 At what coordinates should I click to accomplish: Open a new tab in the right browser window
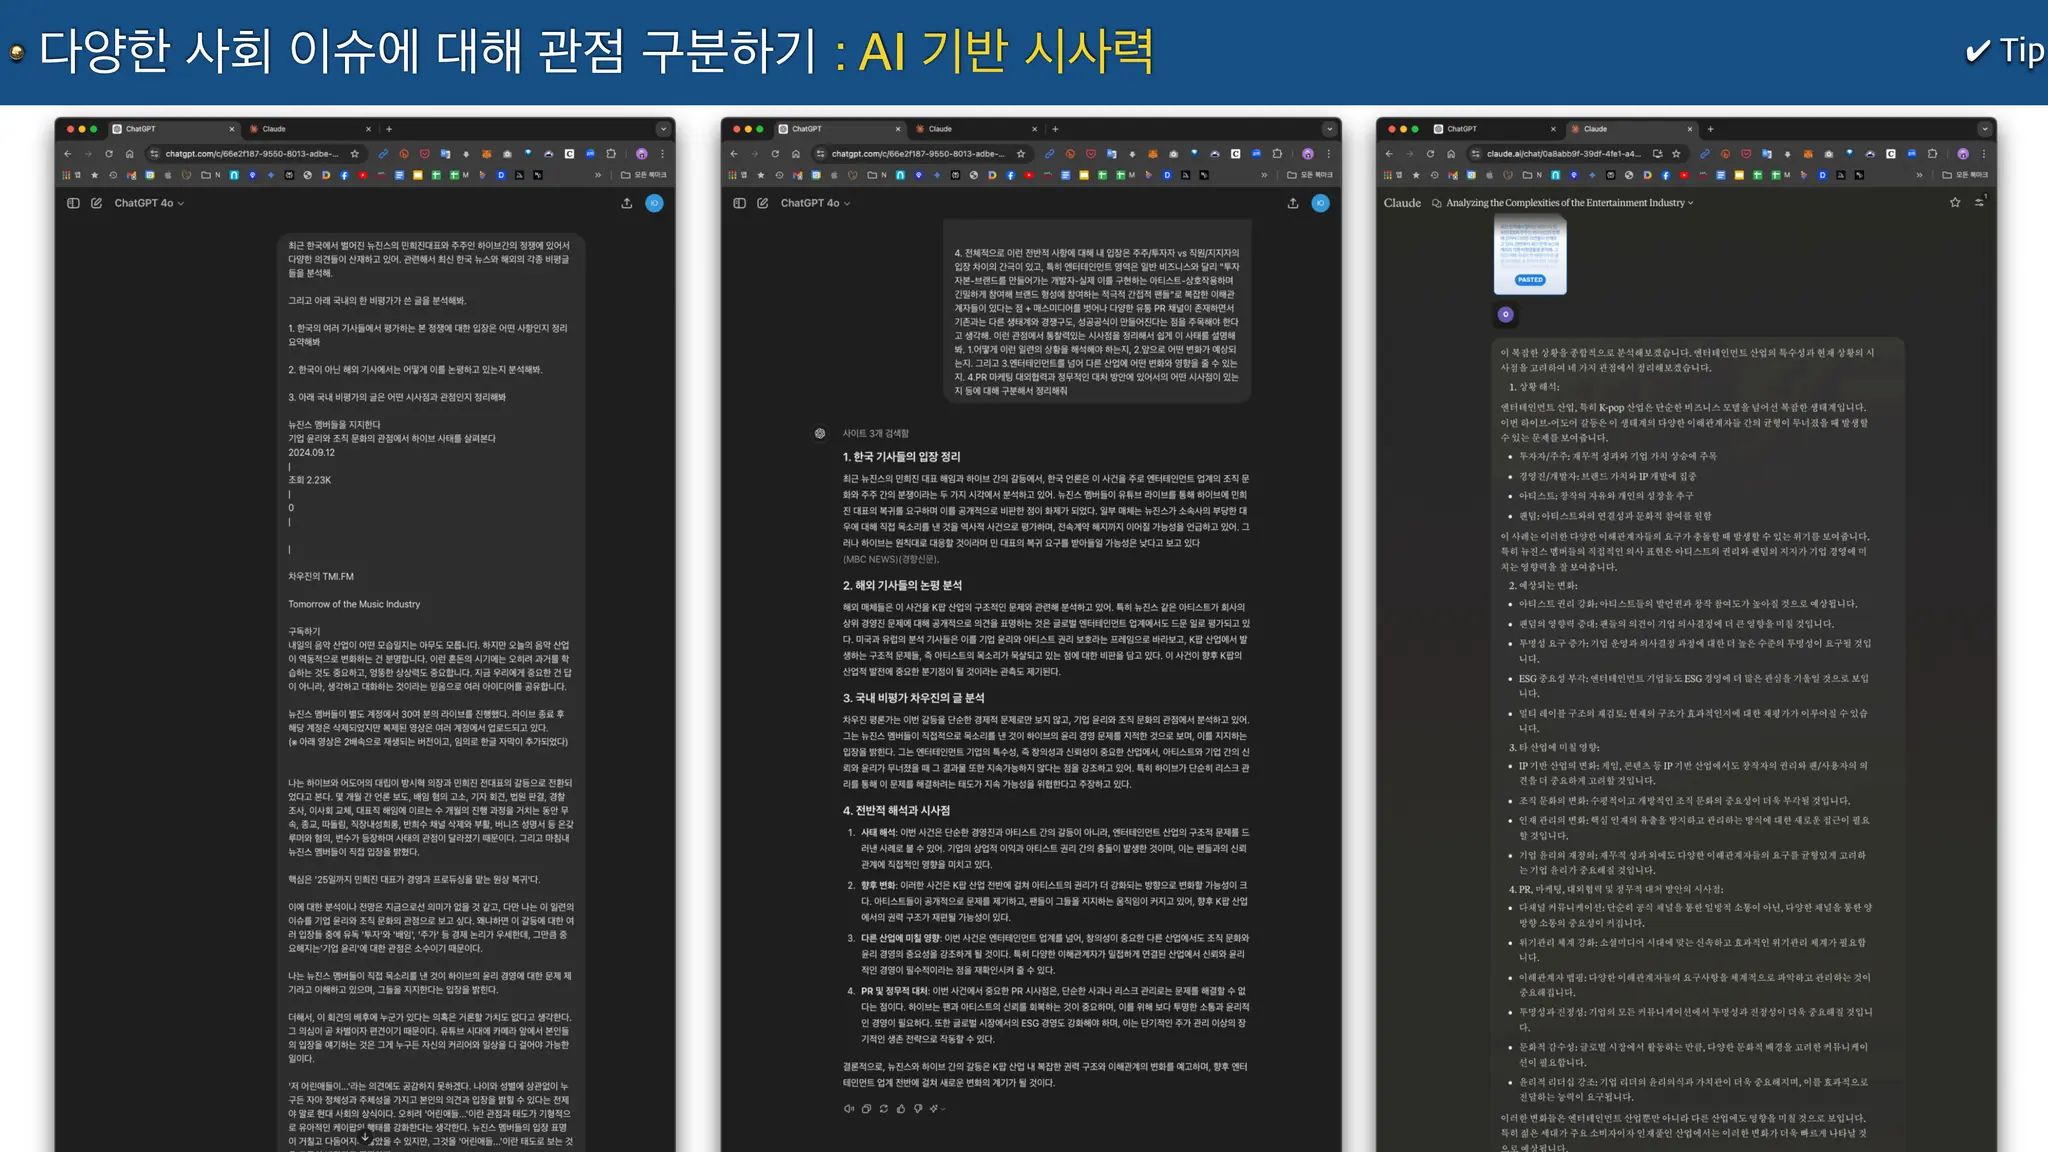tap(1710, 129)
